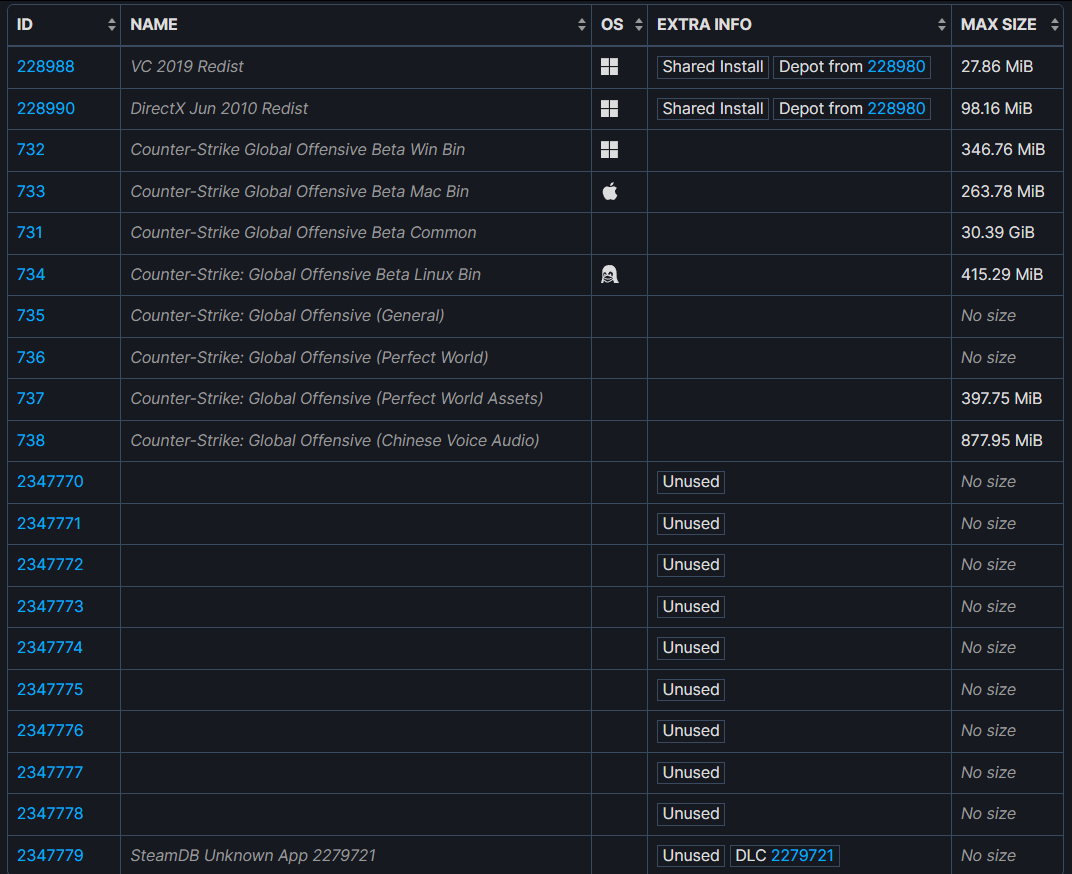Click the Windows icon in DirectX Jun 2010 row
The image size is (1072, 874).
(x=609, y=108)
